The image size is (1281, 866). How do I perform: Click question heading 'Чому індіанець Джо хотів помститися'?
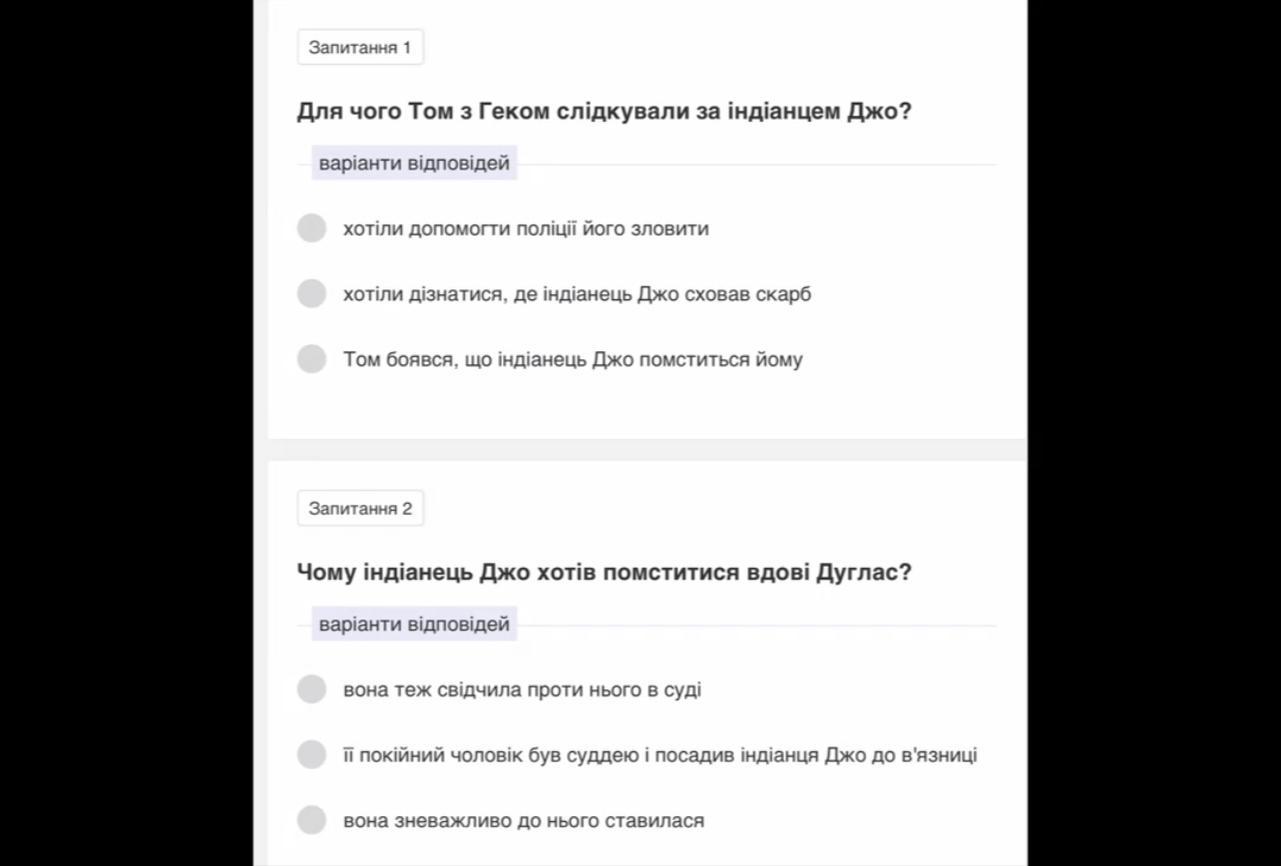point(604,572)
